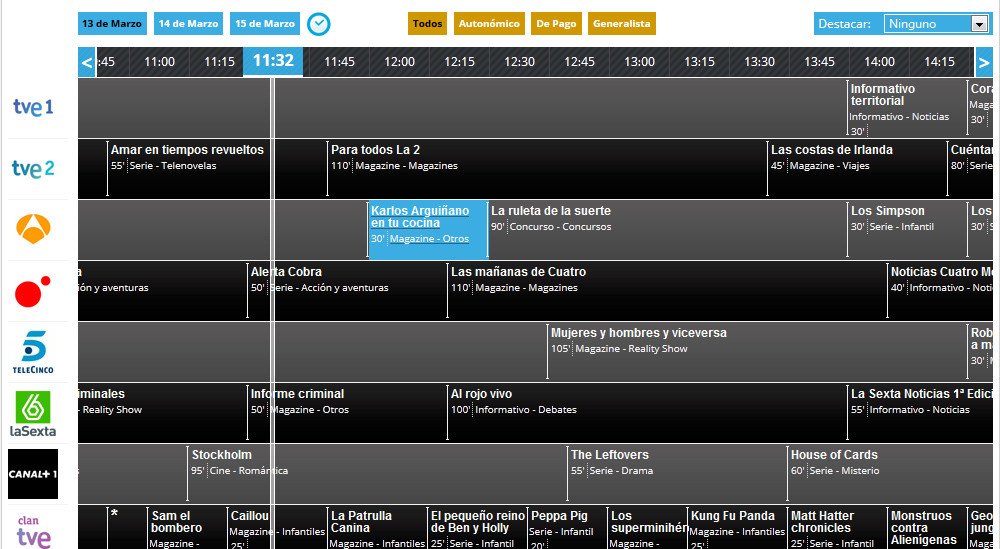Open Kung Fu Panda program
Image resolution: width=1000 pixels, height=549 pixels.
[x=733, y=516]
